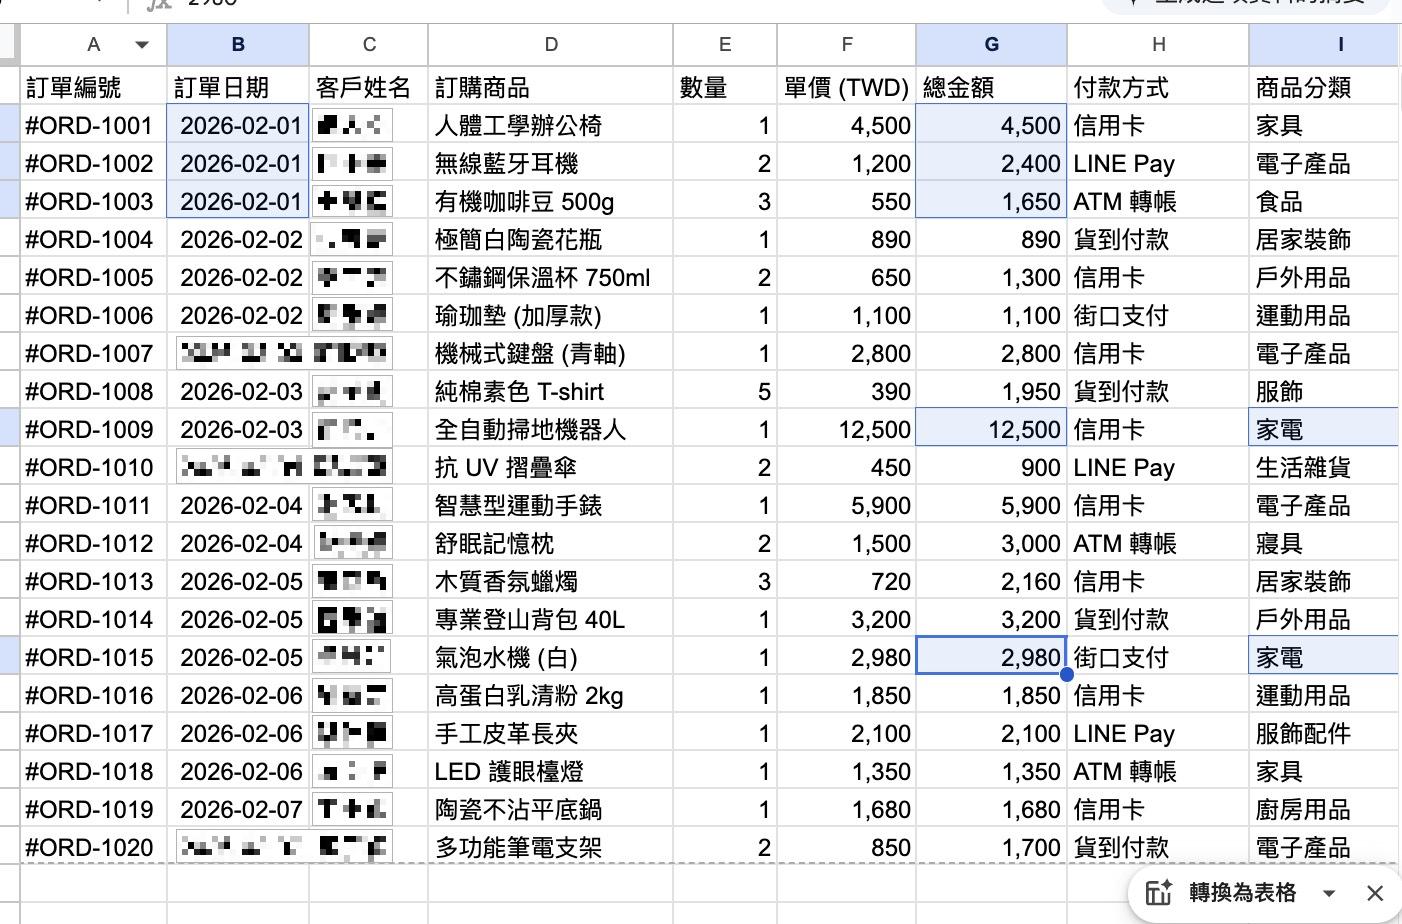Click product cell 氣泡水機 (白)

tap(551, 657)
